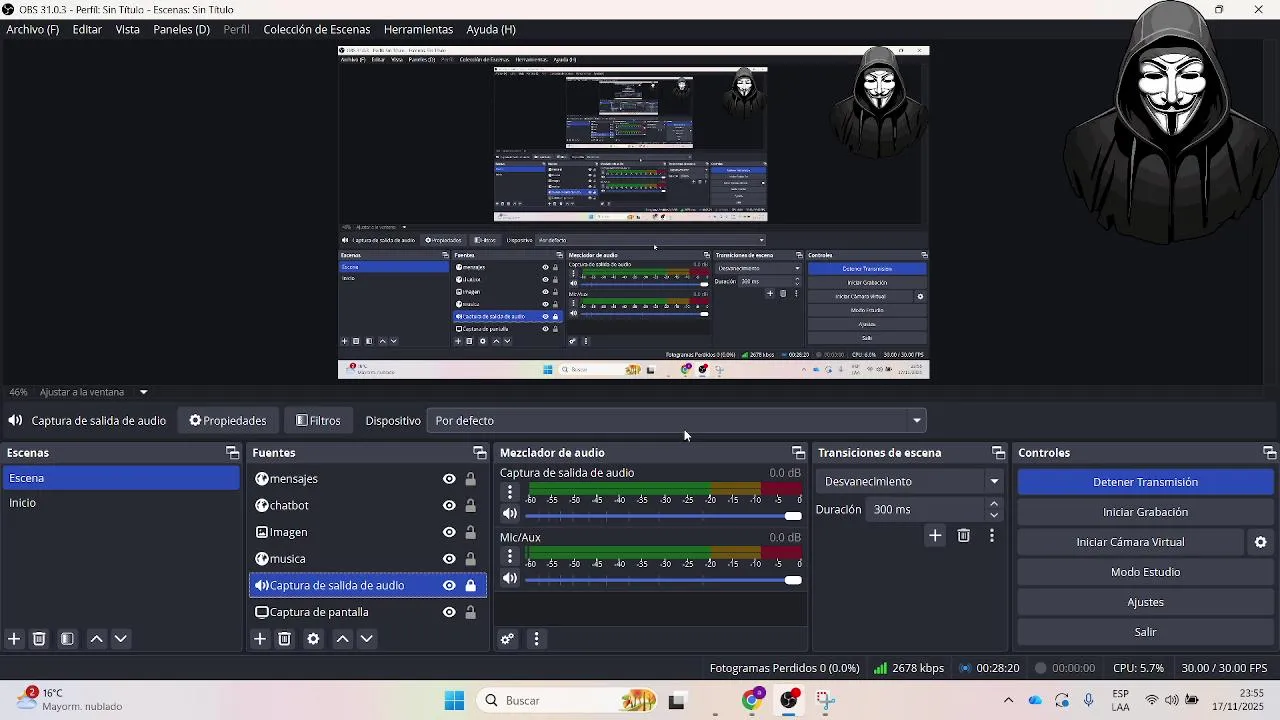Open the Desvanecimiento transition dropdown
The height and width of the screenshot is (720, 1280).
910,481
